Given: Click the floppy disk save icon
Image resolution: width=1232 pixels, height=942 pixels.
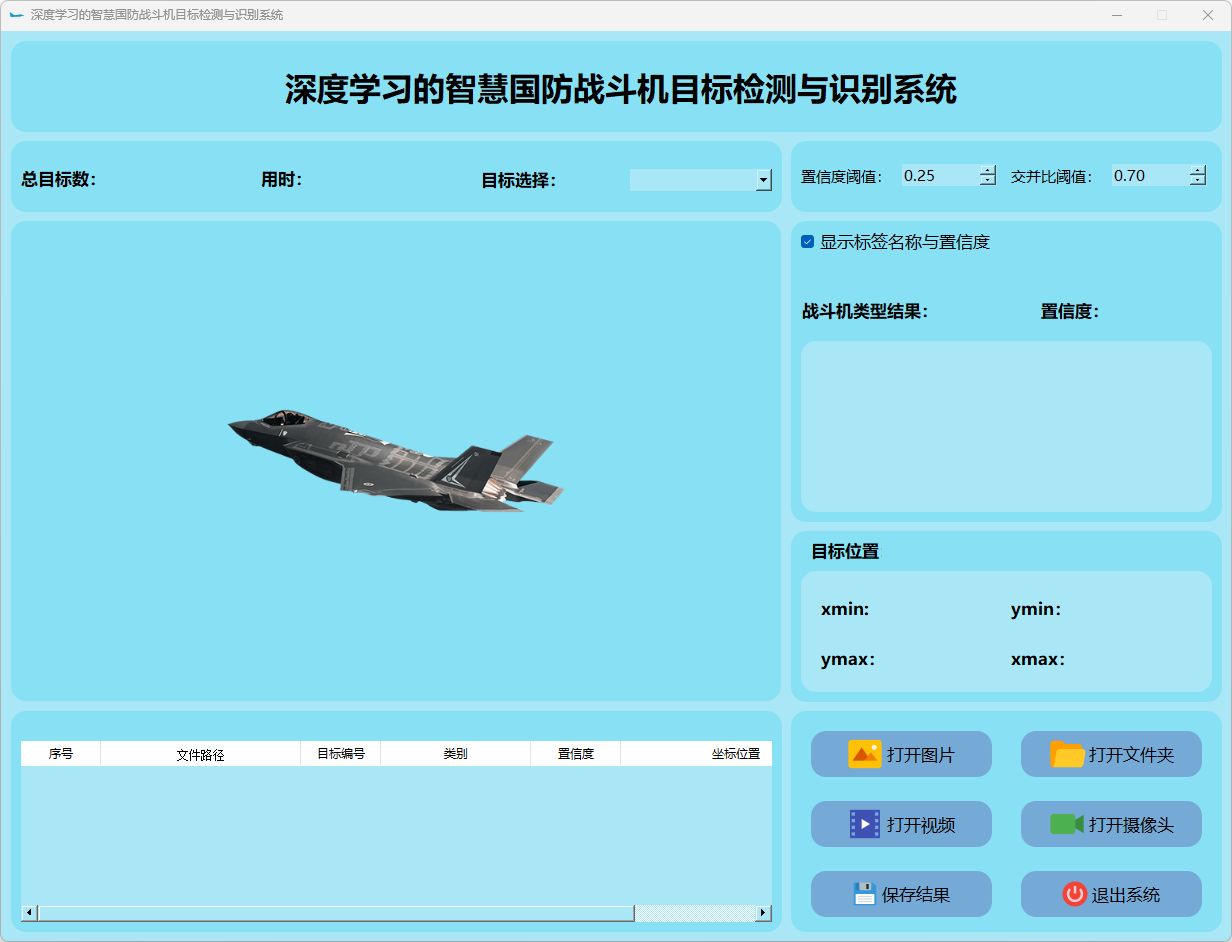Looking at the screenshot, I should coord(864,894).
